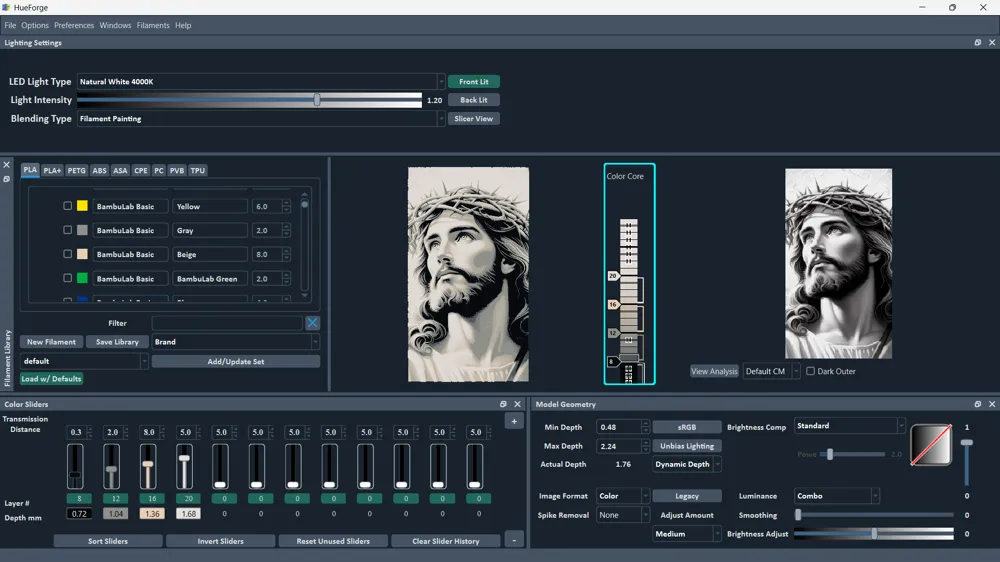
Task: Click the gray swatch of BambuLab Gray
Action: [82, 230]
